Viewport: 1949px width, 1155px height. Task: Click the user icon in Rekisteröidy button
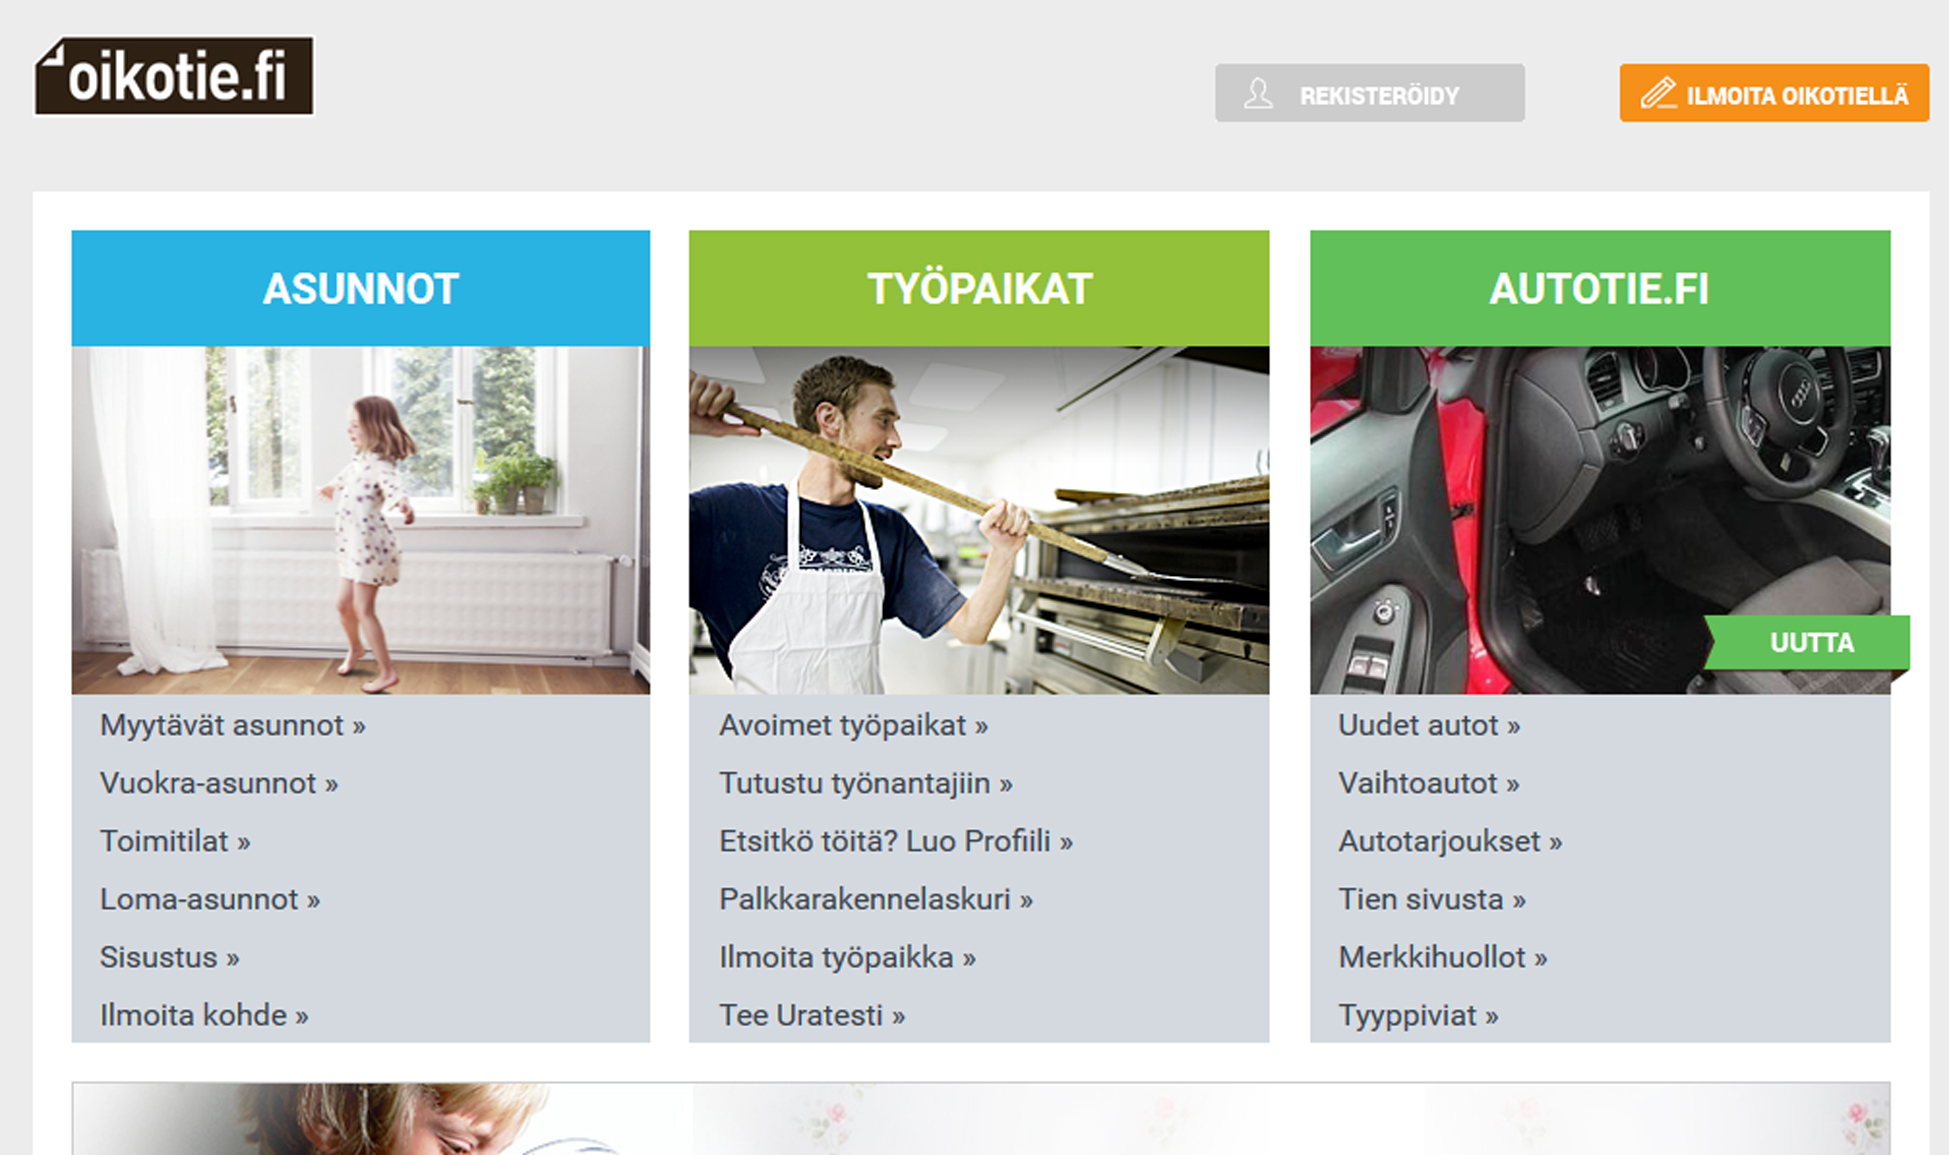pos(1258,94)
